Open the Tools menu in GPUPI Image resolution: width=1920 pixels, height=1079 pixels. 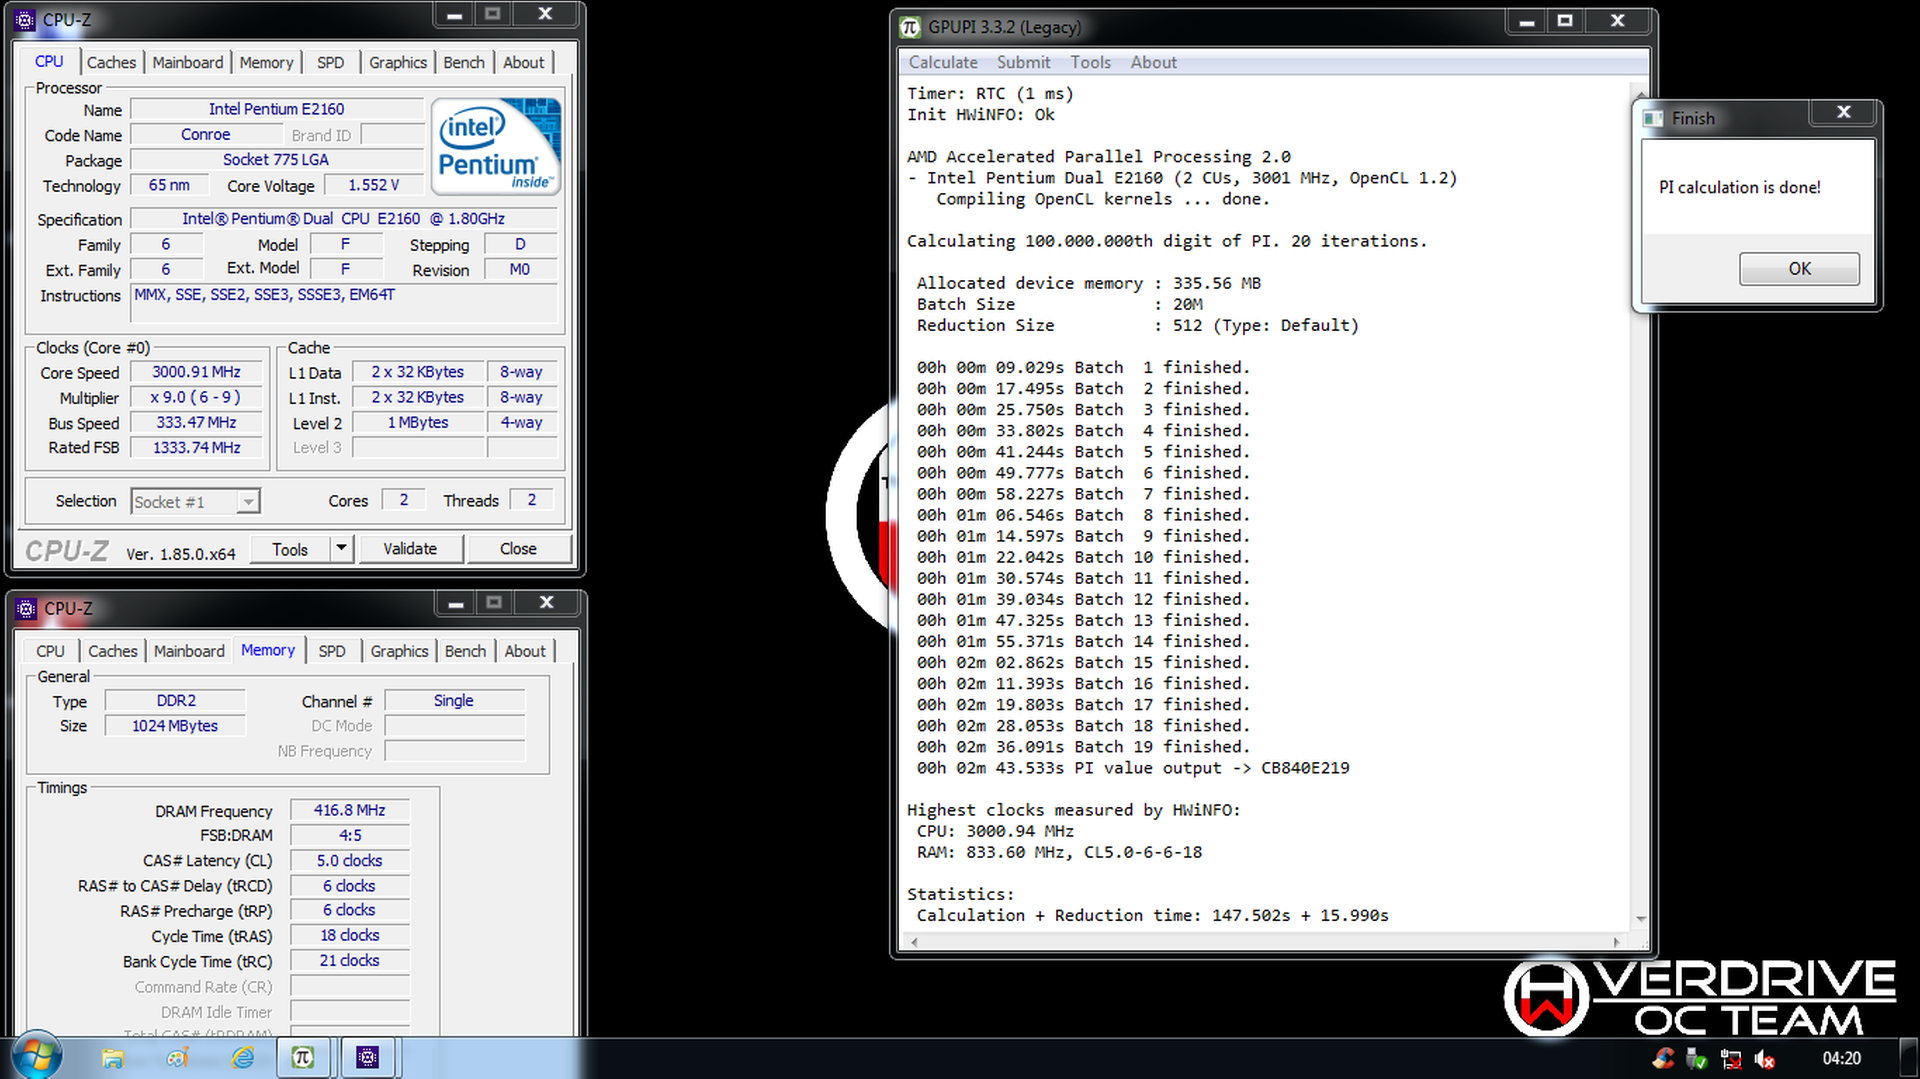1090,62
